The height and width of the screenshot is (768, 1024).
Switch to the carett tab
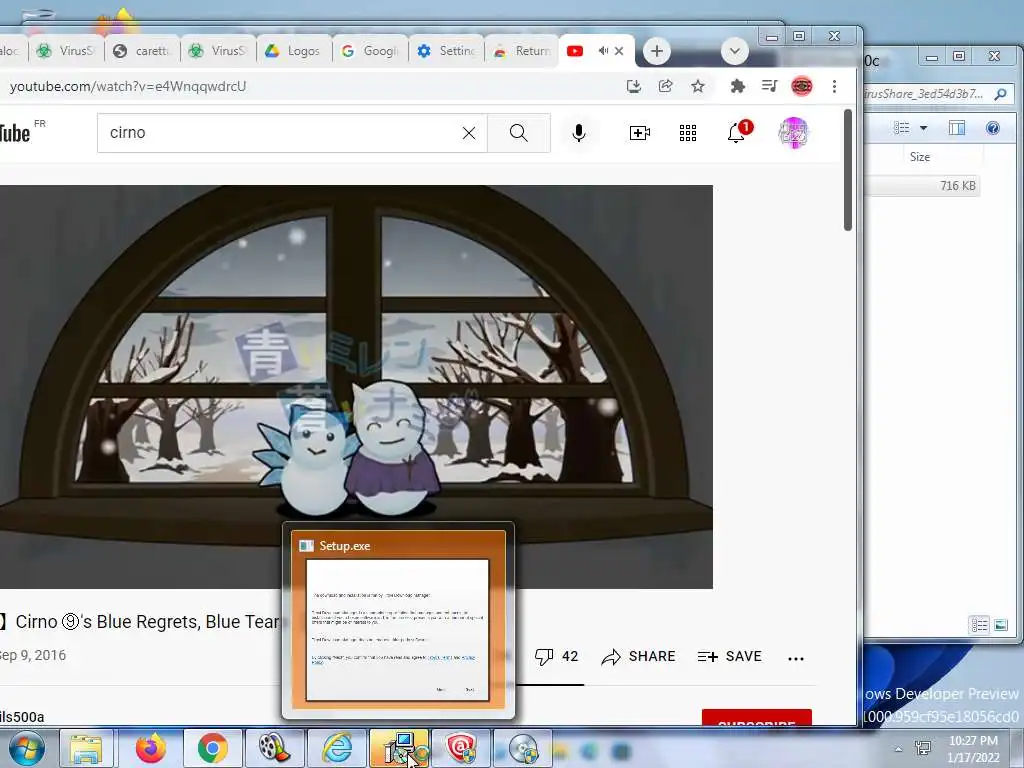point(142,51)
